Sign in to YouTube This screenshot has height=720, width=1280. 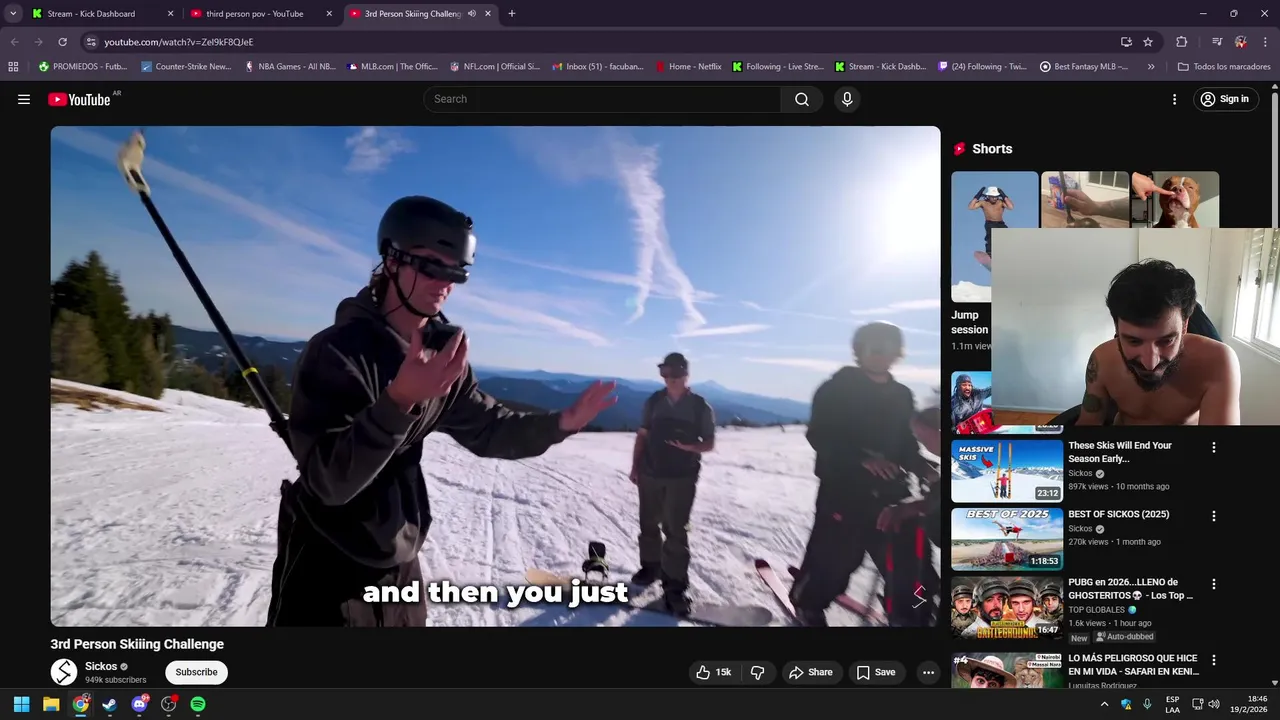(1225, 99)
